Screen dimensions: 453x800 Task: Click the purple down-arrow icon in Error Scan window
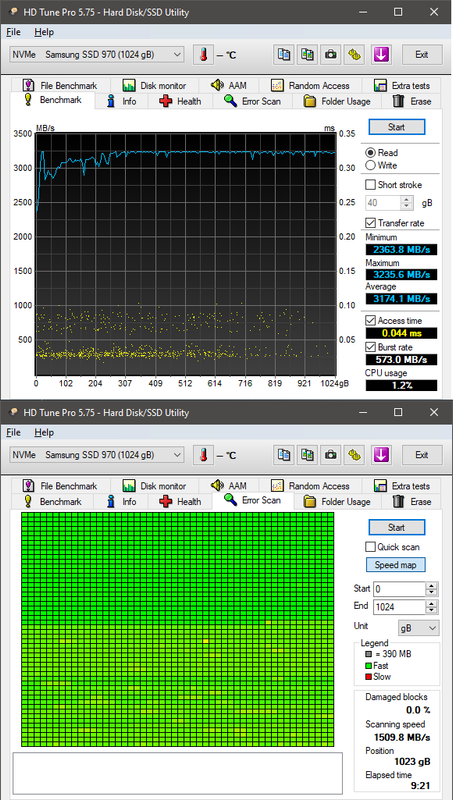(x=381, y=455)
